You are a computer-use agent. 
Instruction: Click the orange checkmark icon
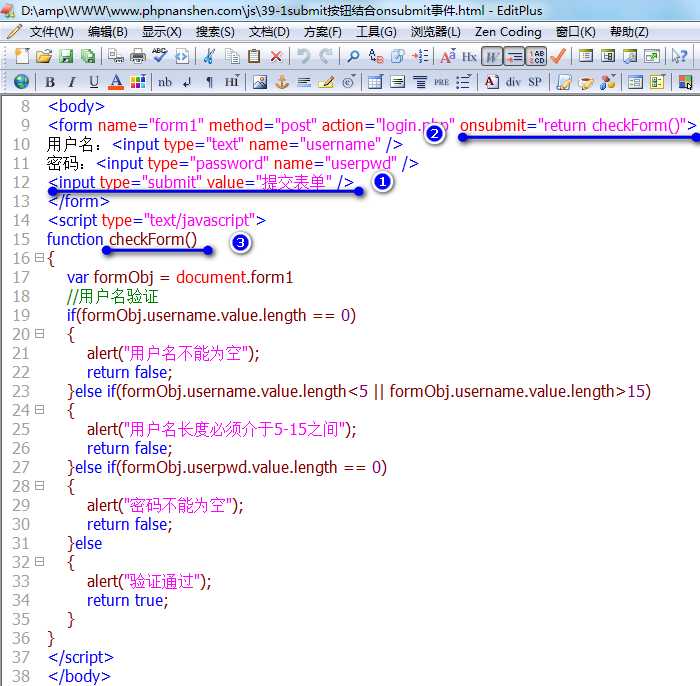[558, 56]
